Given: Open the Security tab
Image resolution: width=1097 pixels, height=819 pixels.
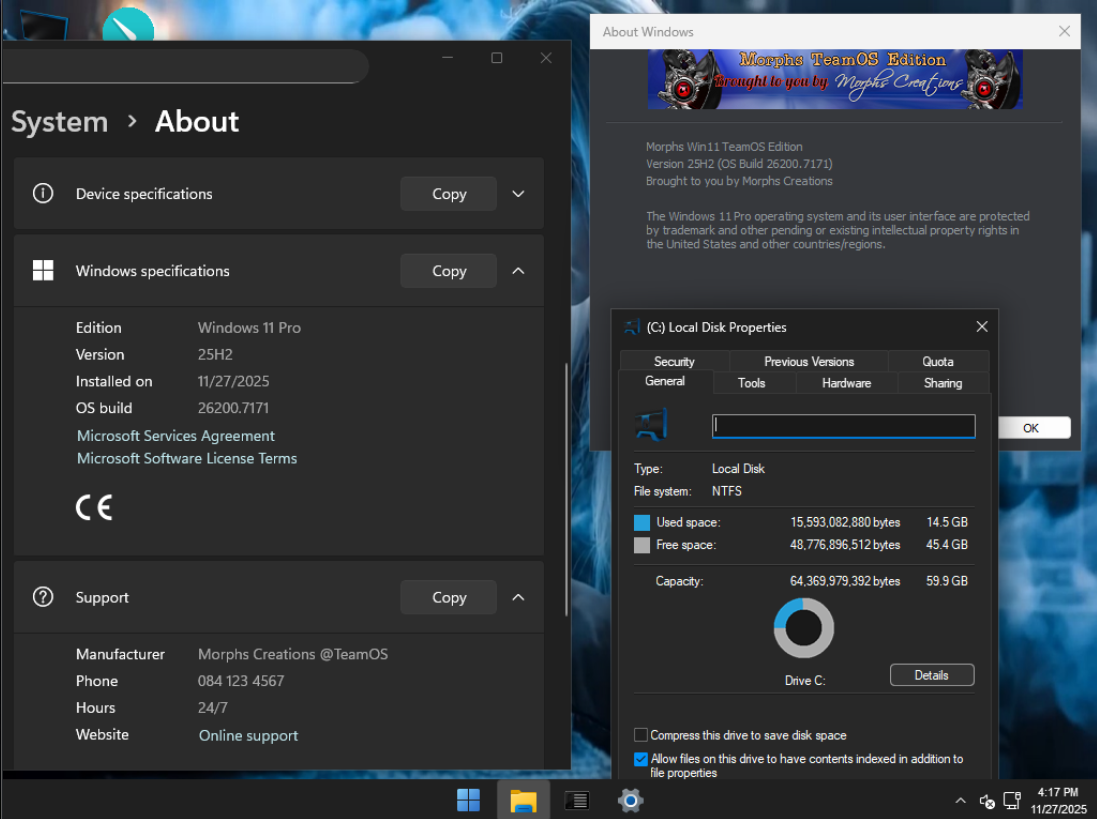Looking at the screenshot, I should (x=674, y=362).
